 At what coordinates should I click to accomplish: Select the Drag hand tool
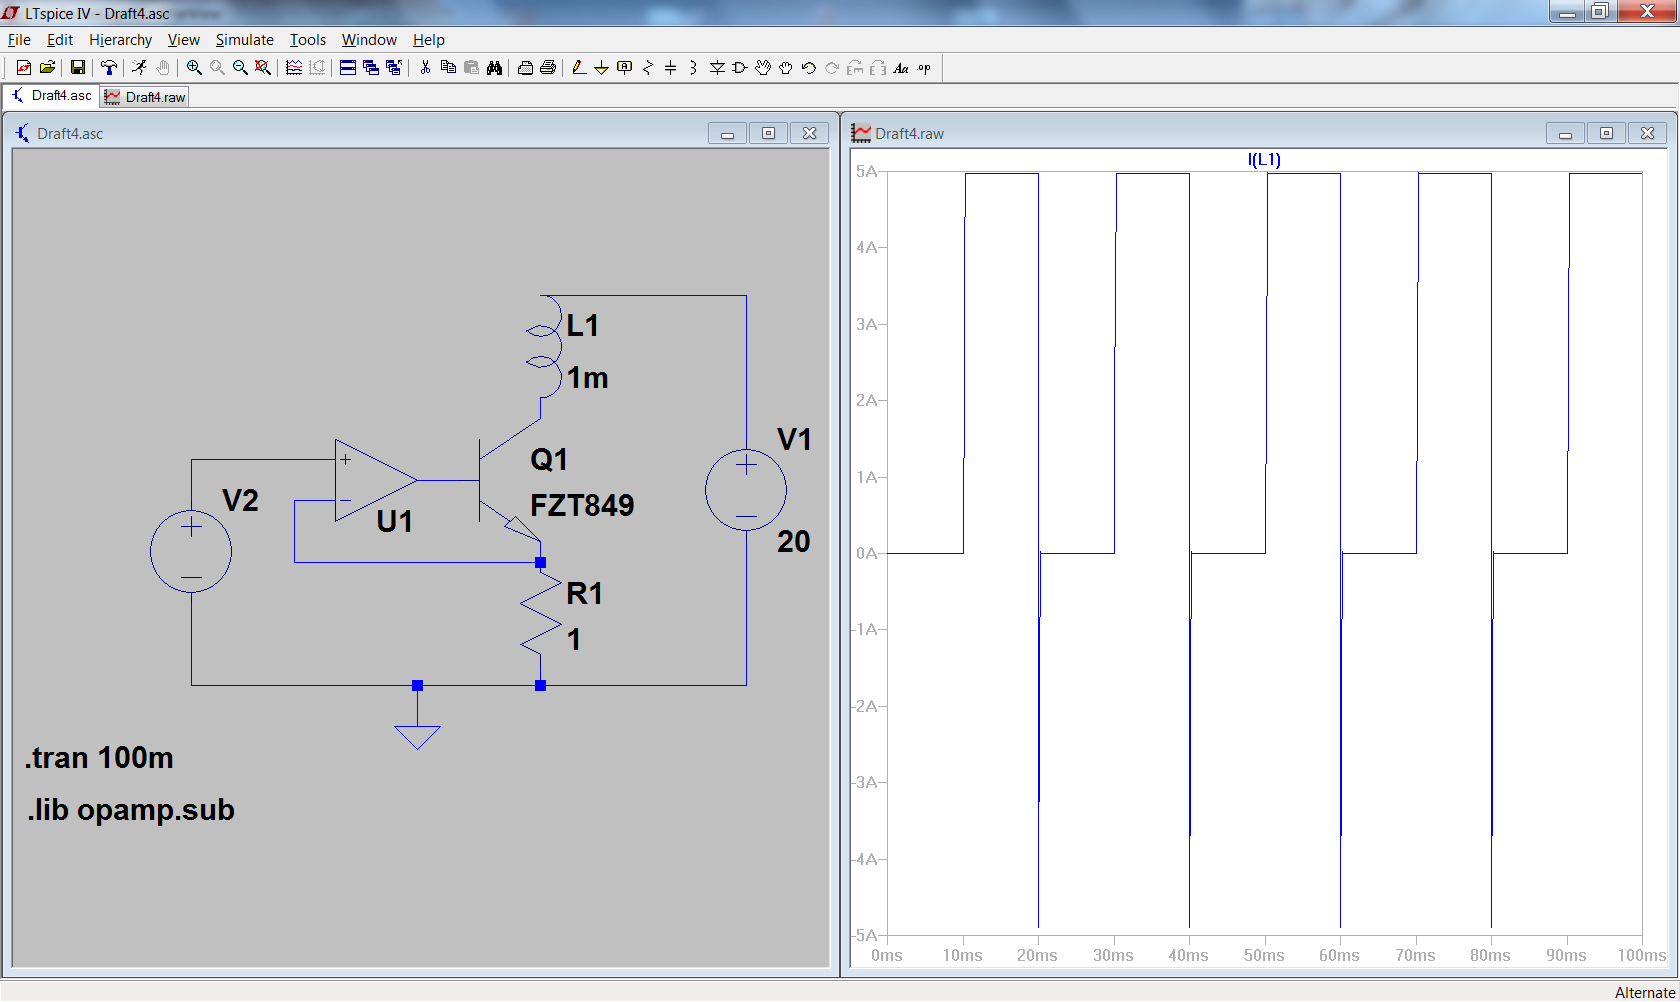click(x=786, y=68)
